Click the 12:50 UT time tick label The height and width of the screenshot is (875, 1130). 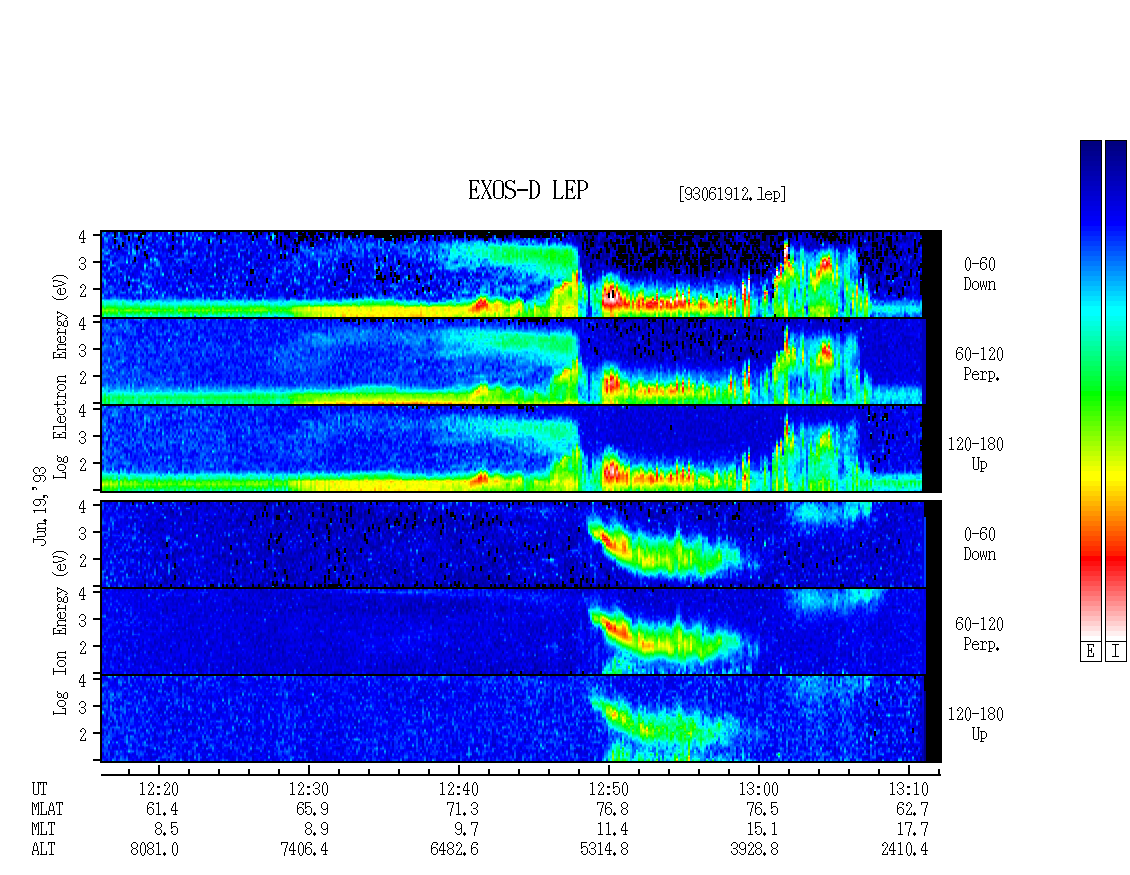608,789
